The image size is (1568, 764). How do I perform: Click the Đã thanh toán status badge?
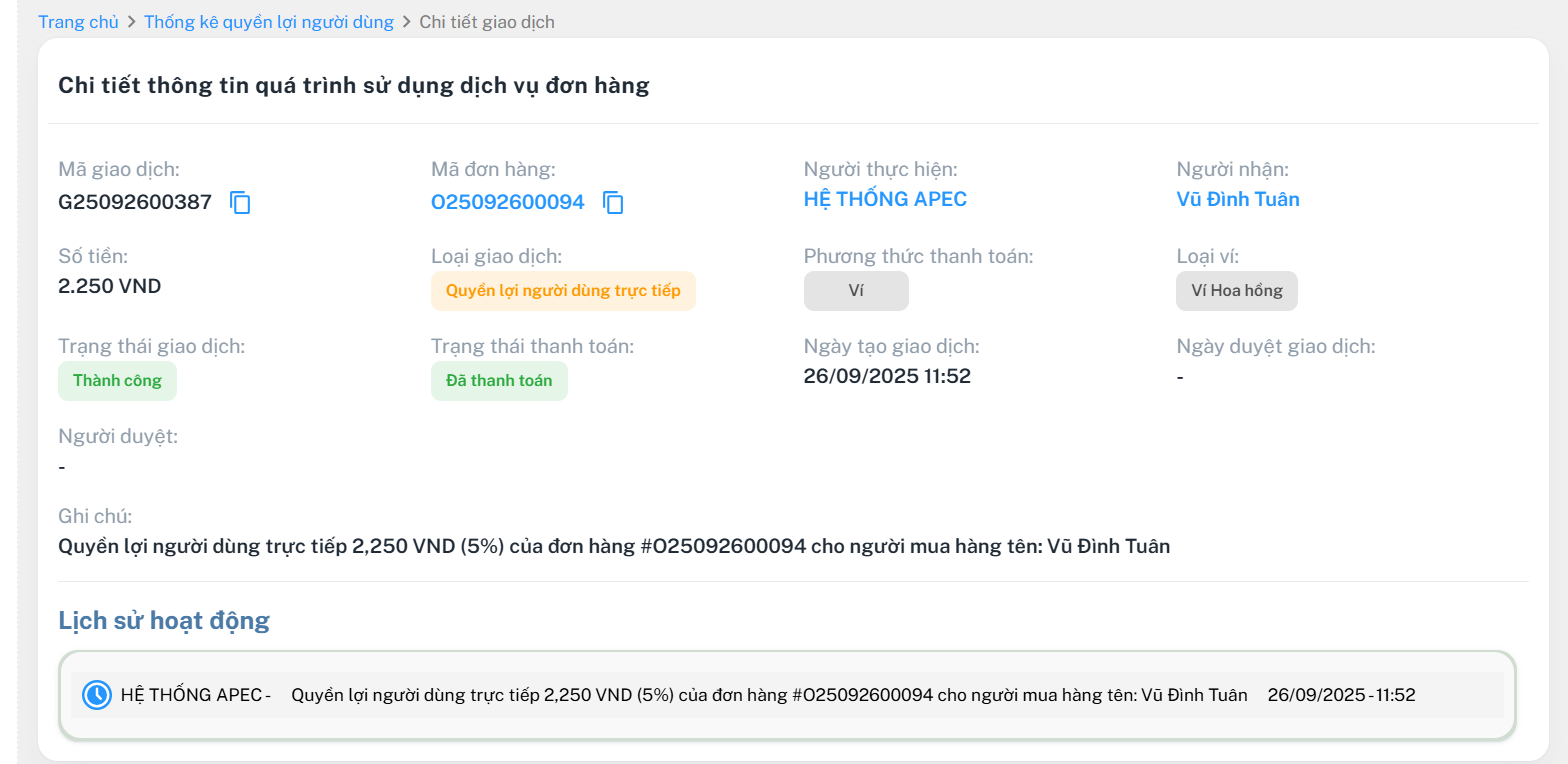click(499, 381)
